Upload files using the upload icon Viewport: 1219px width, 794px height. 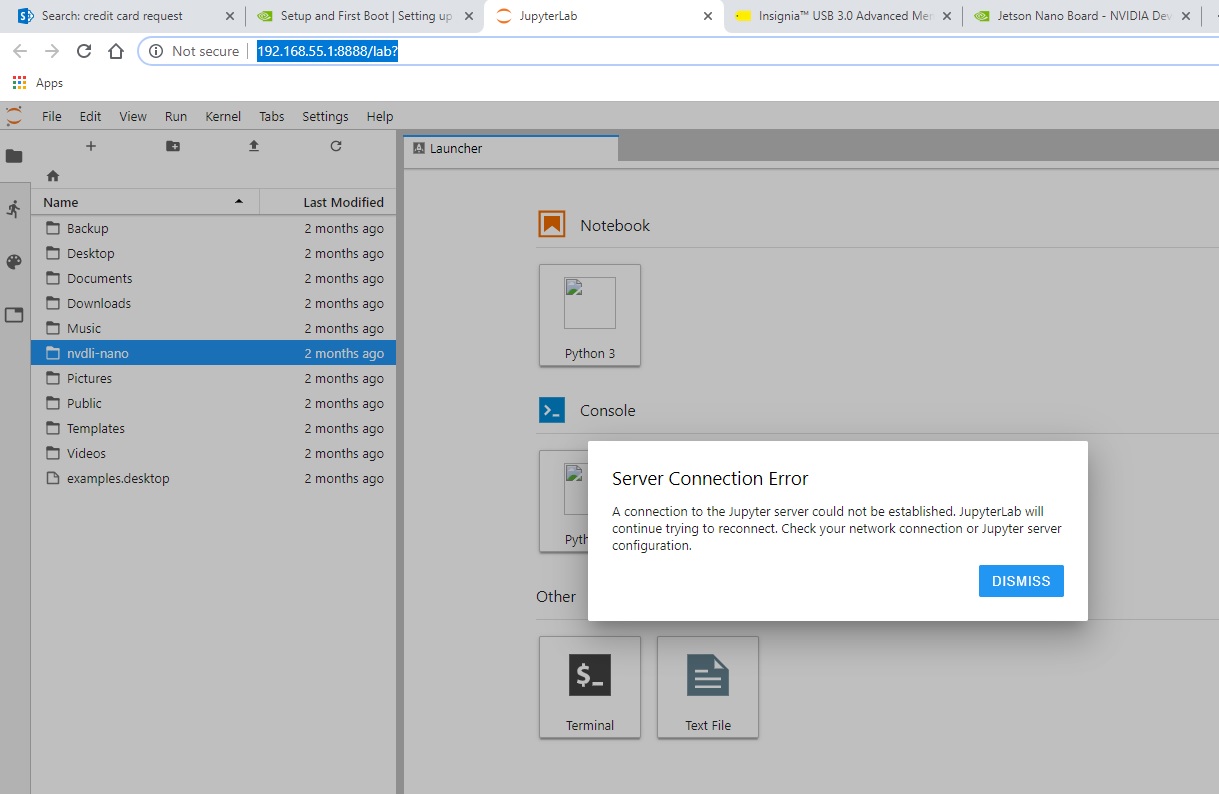[x=253, y=145]
